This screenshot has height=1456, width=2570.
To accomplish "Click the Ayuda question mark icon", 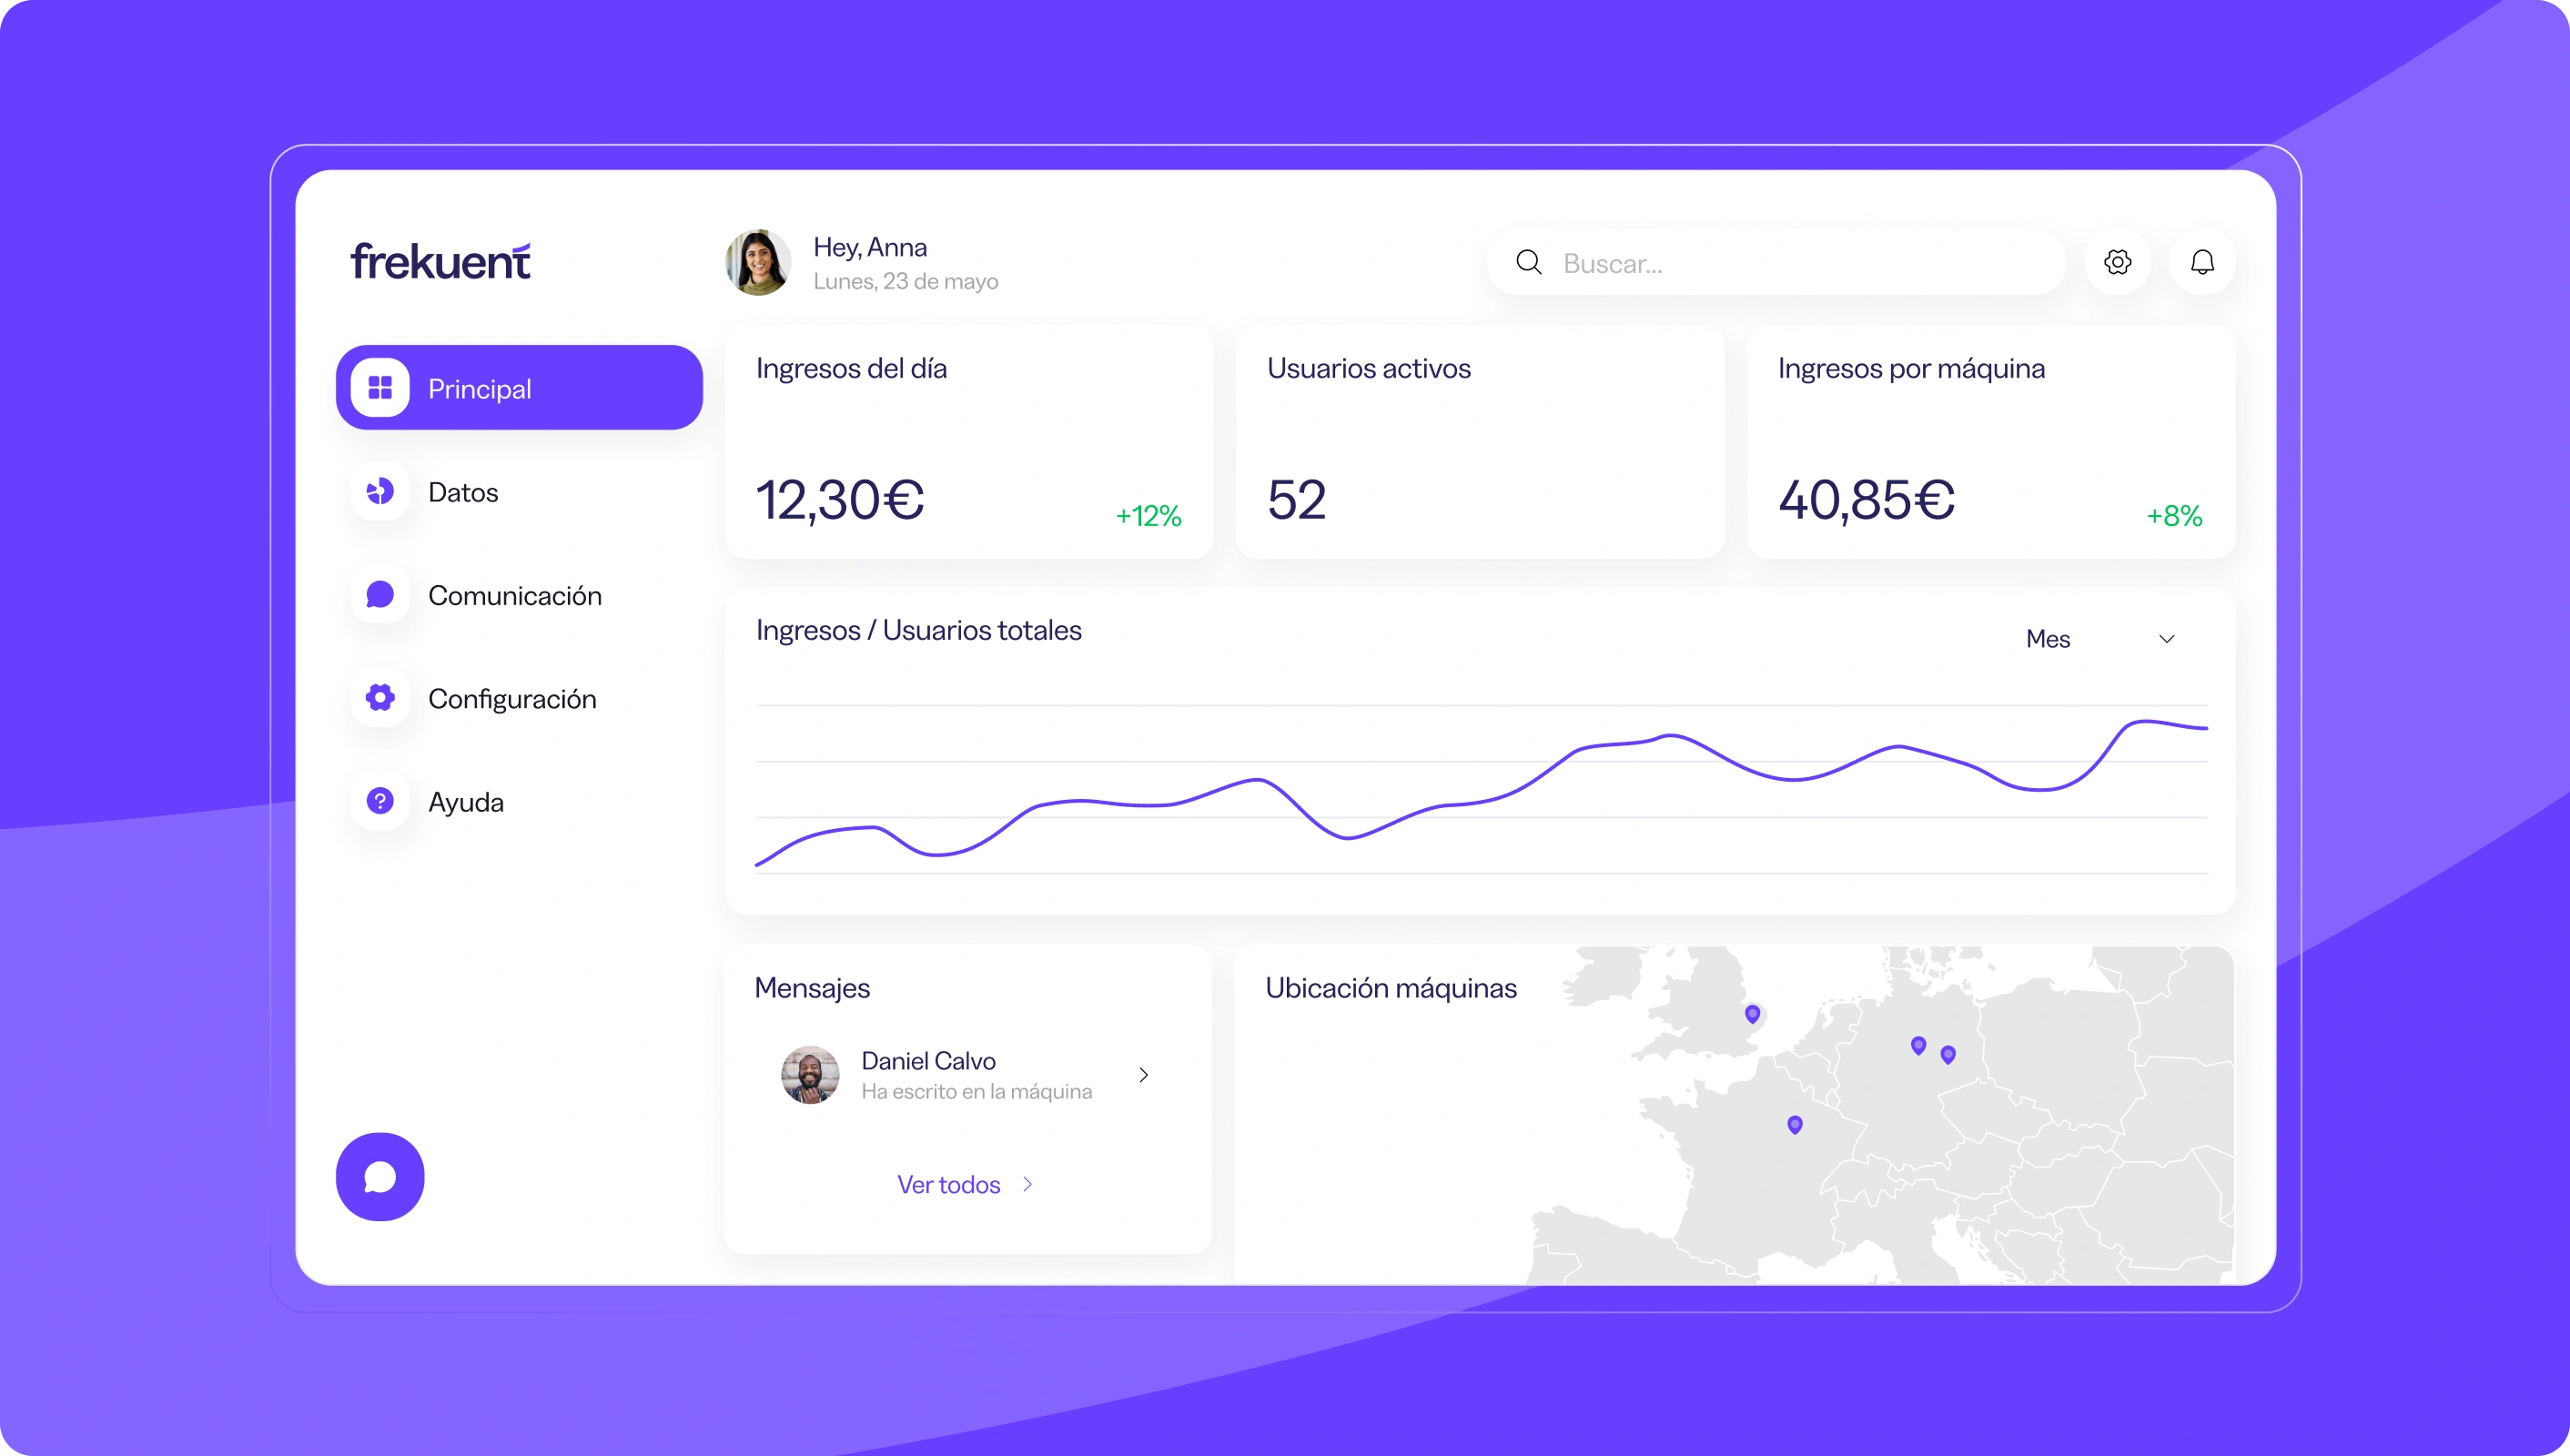I will click(380, 801).
